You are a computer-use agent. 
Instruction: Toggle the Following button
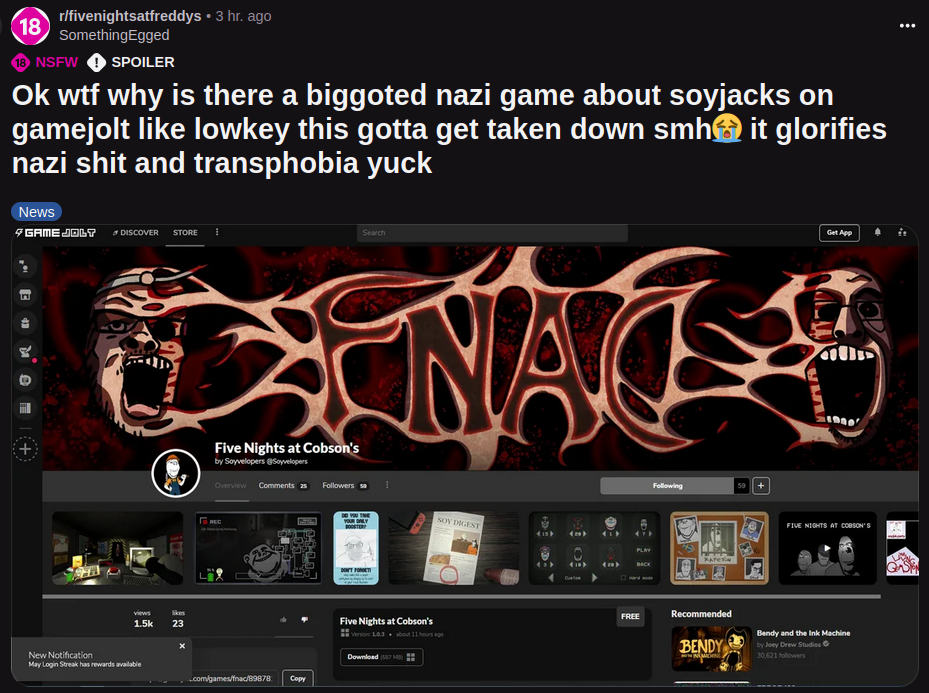[x=667, y=486]
